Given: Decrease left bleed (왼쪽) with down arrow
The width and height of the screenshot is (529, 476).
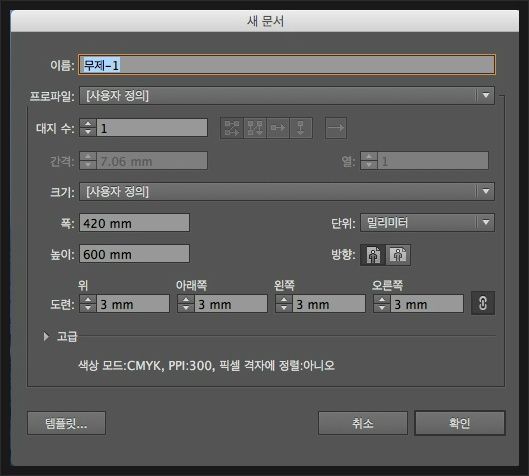Looking at the screenshot, I should coord(284,308).
